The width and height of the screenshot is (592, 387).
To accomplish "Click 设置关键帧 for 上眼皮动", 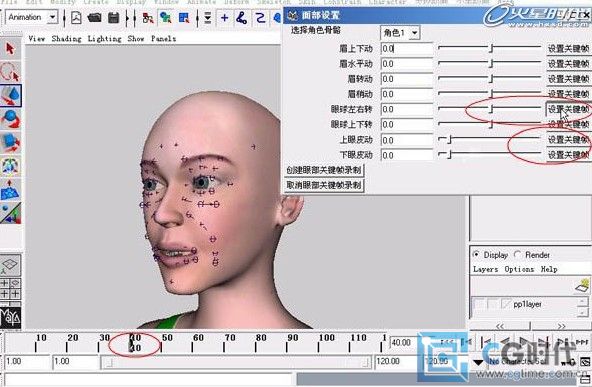I will pos(569,140).
